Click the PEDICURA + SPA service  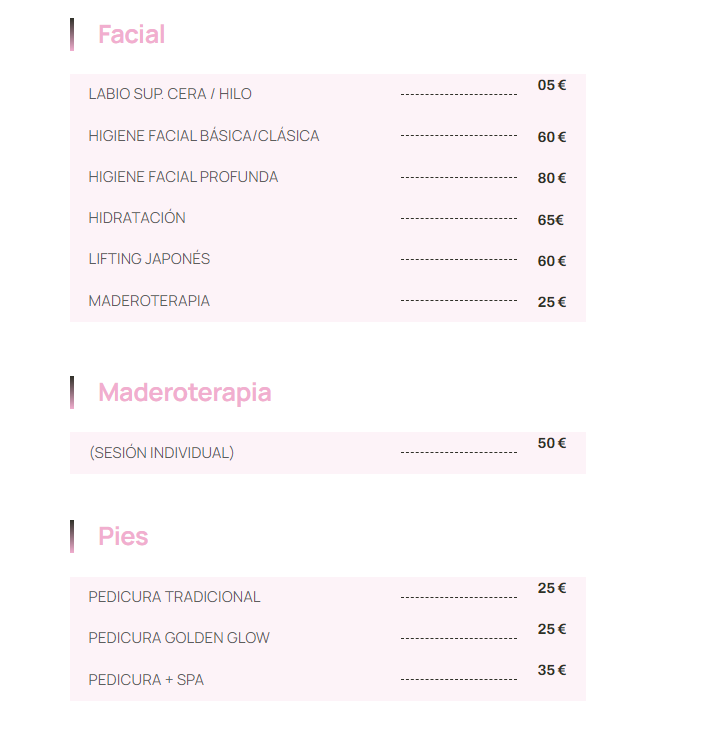click(146, 680)
